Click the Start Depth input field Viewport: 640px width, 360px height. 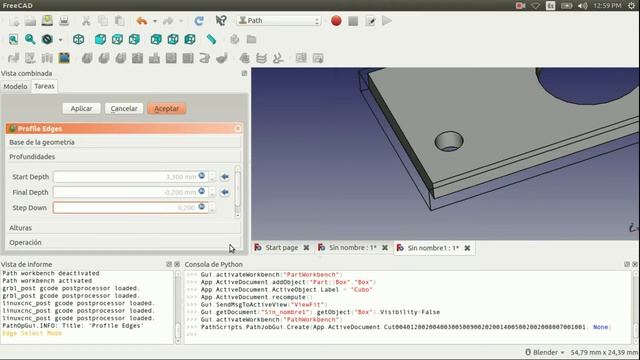click(x=131, y=177)
